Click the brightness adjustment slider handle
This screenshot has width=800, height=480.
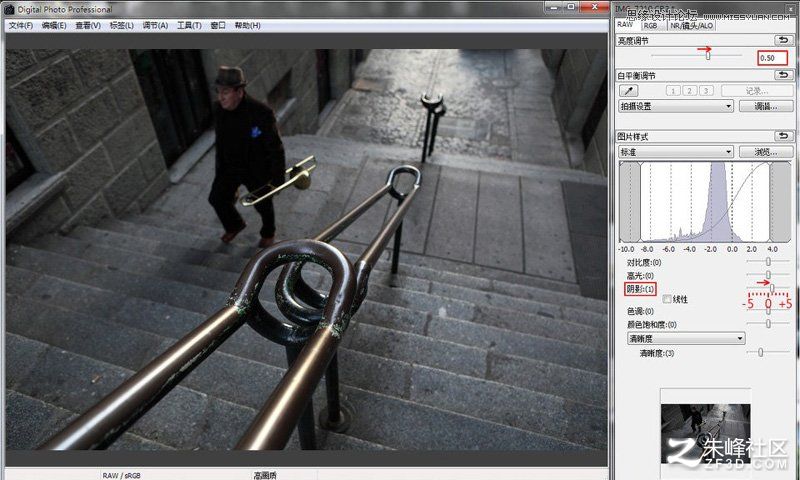pos(708,56)
